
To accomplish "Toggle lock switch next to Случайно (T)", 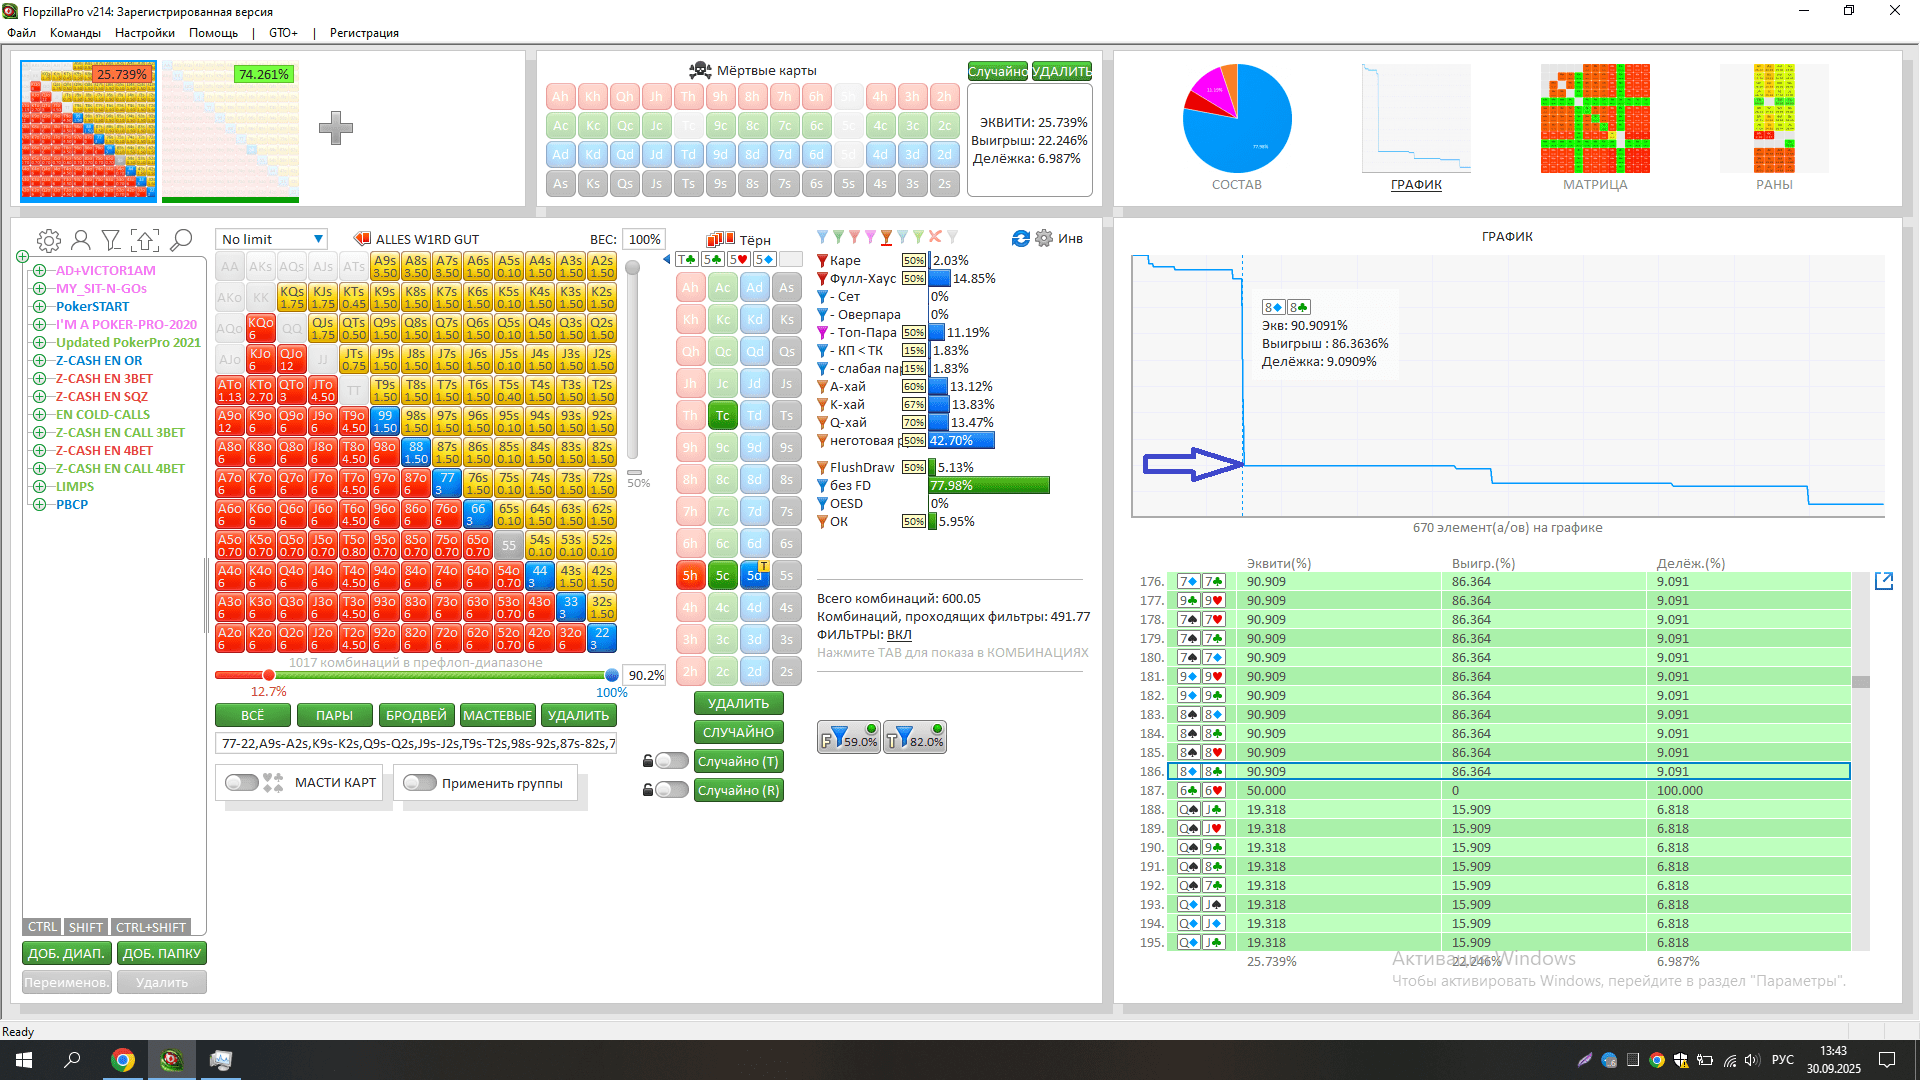I will pyautogui.click(x=671, y=761).
